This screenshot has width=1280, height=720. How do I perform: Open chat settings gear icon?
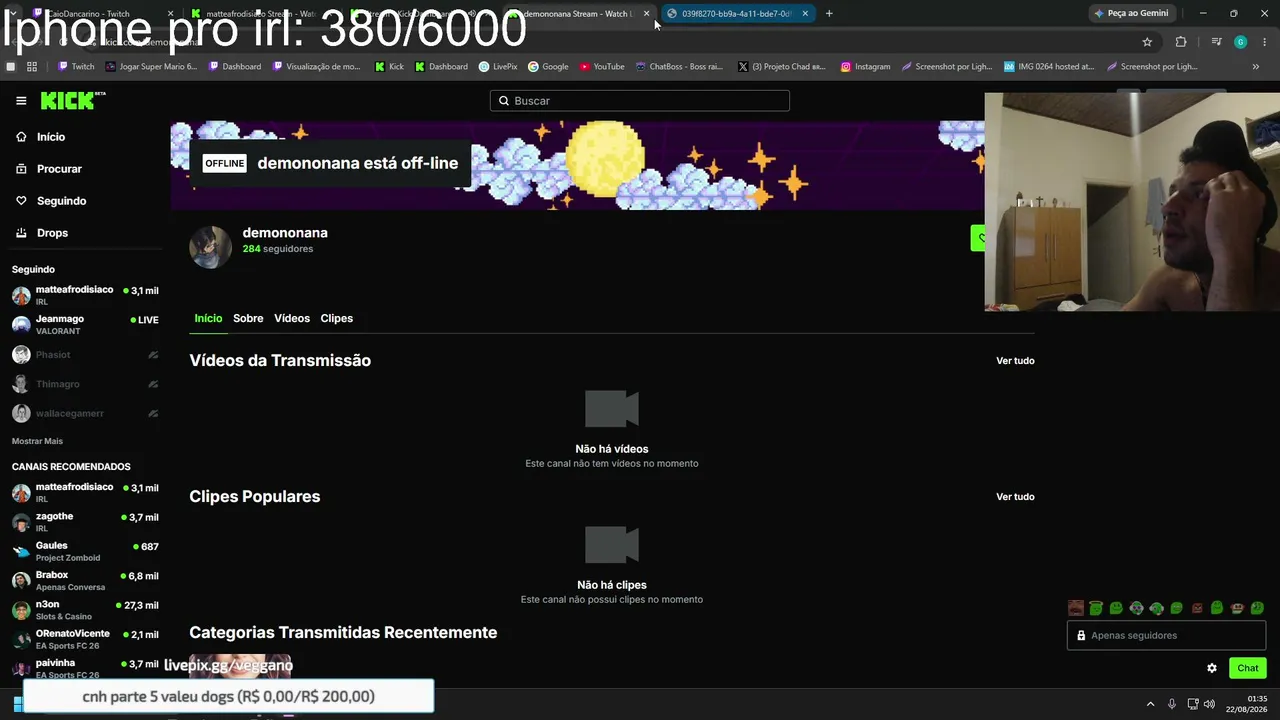pos(1212,668)
